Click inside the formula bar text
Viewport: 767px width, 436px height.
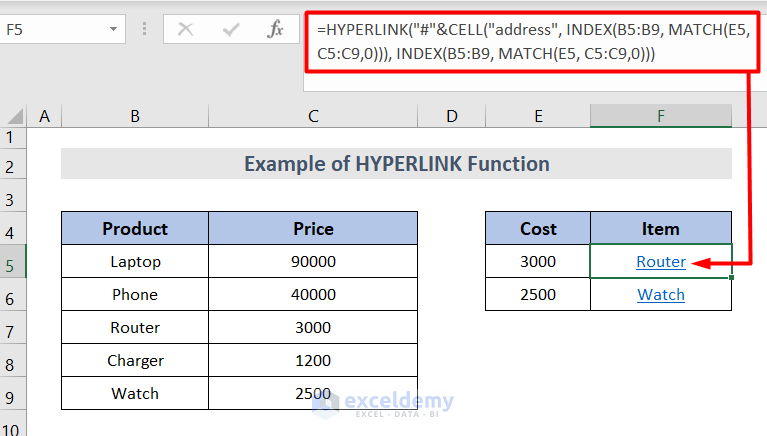(x=532, y=42)
